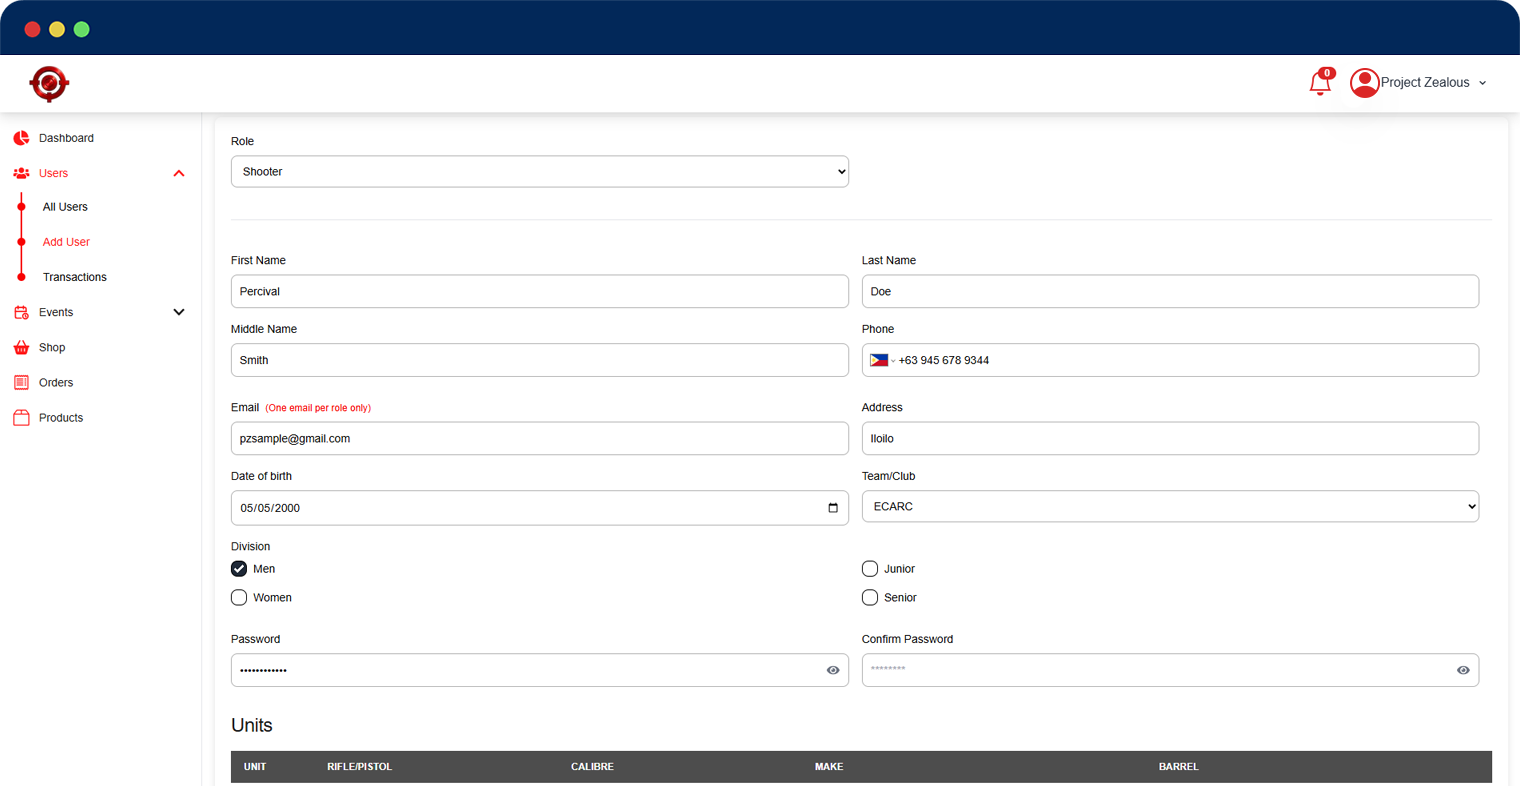Click the Address input field
This screenshot has width=1520, height=786.
(1170, 438)
